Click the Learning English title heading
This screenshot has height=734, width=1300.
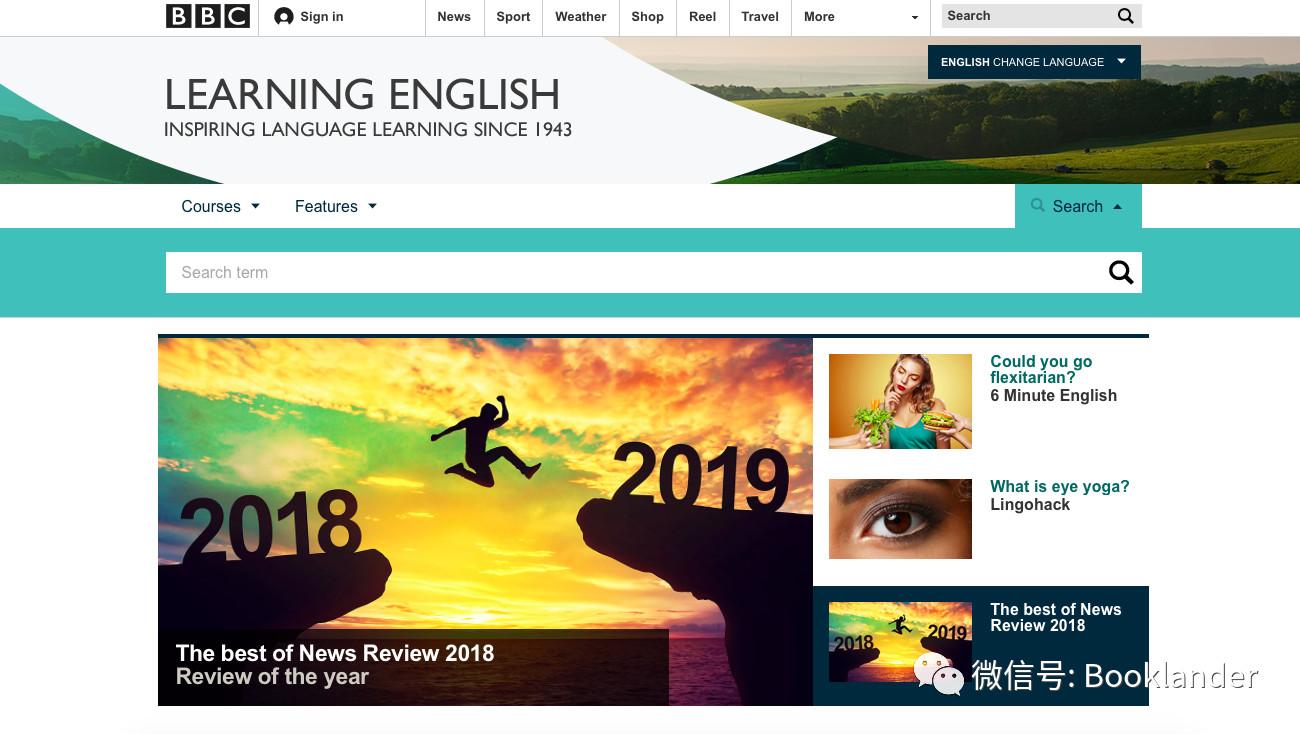click(362, 95)
